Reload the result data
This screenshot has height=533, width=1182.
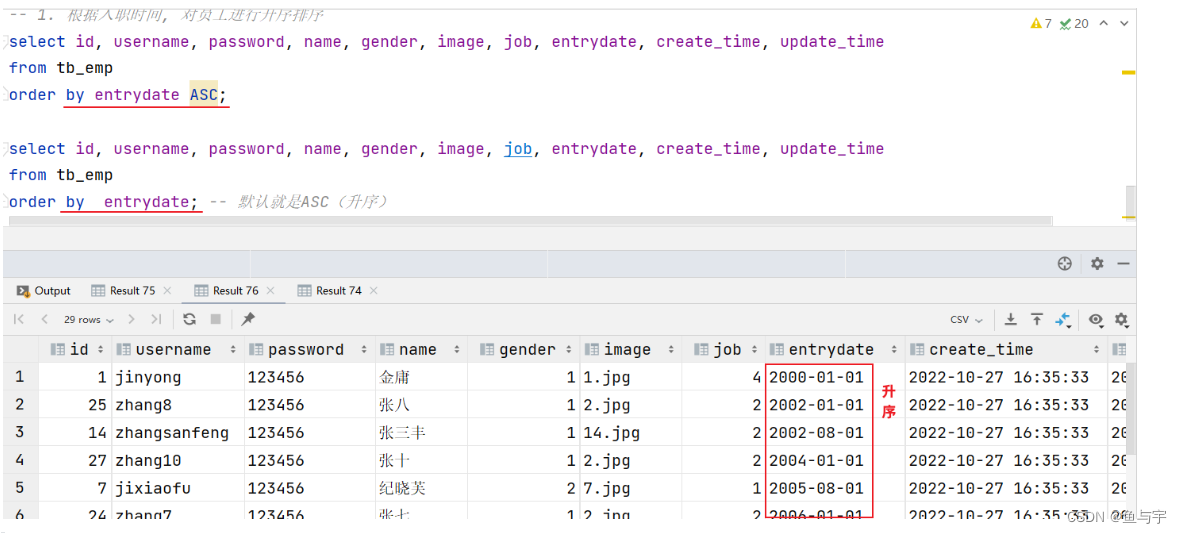(189, 320)
